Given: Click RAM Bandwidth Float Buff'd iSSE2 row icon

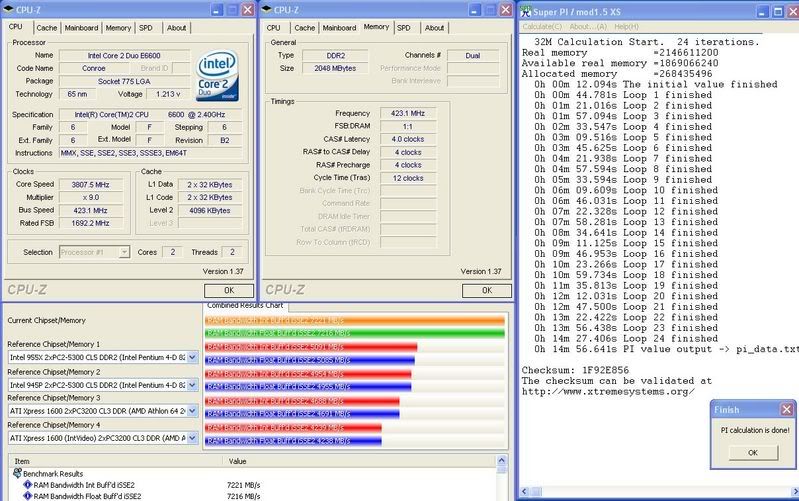Looking at the screenshot, I should click(x=28, y=496).
